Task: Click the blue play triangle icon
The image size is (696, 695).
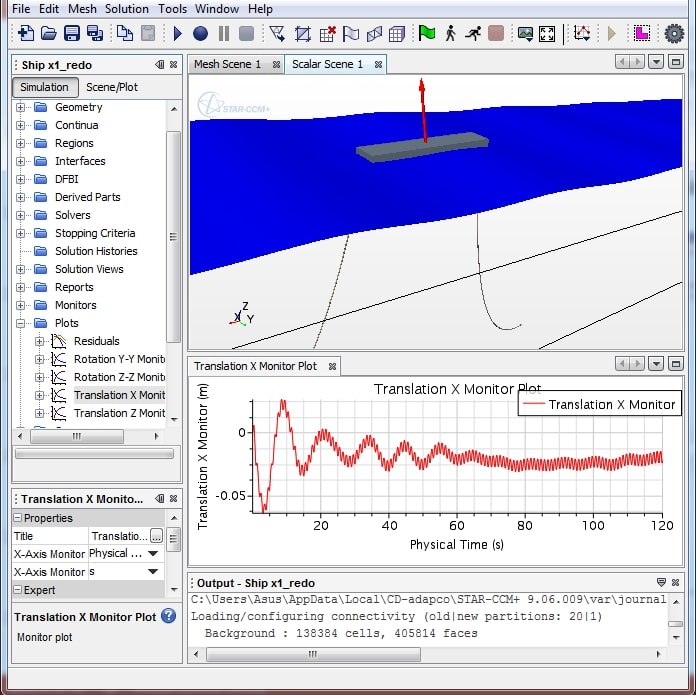Action: 178,33
